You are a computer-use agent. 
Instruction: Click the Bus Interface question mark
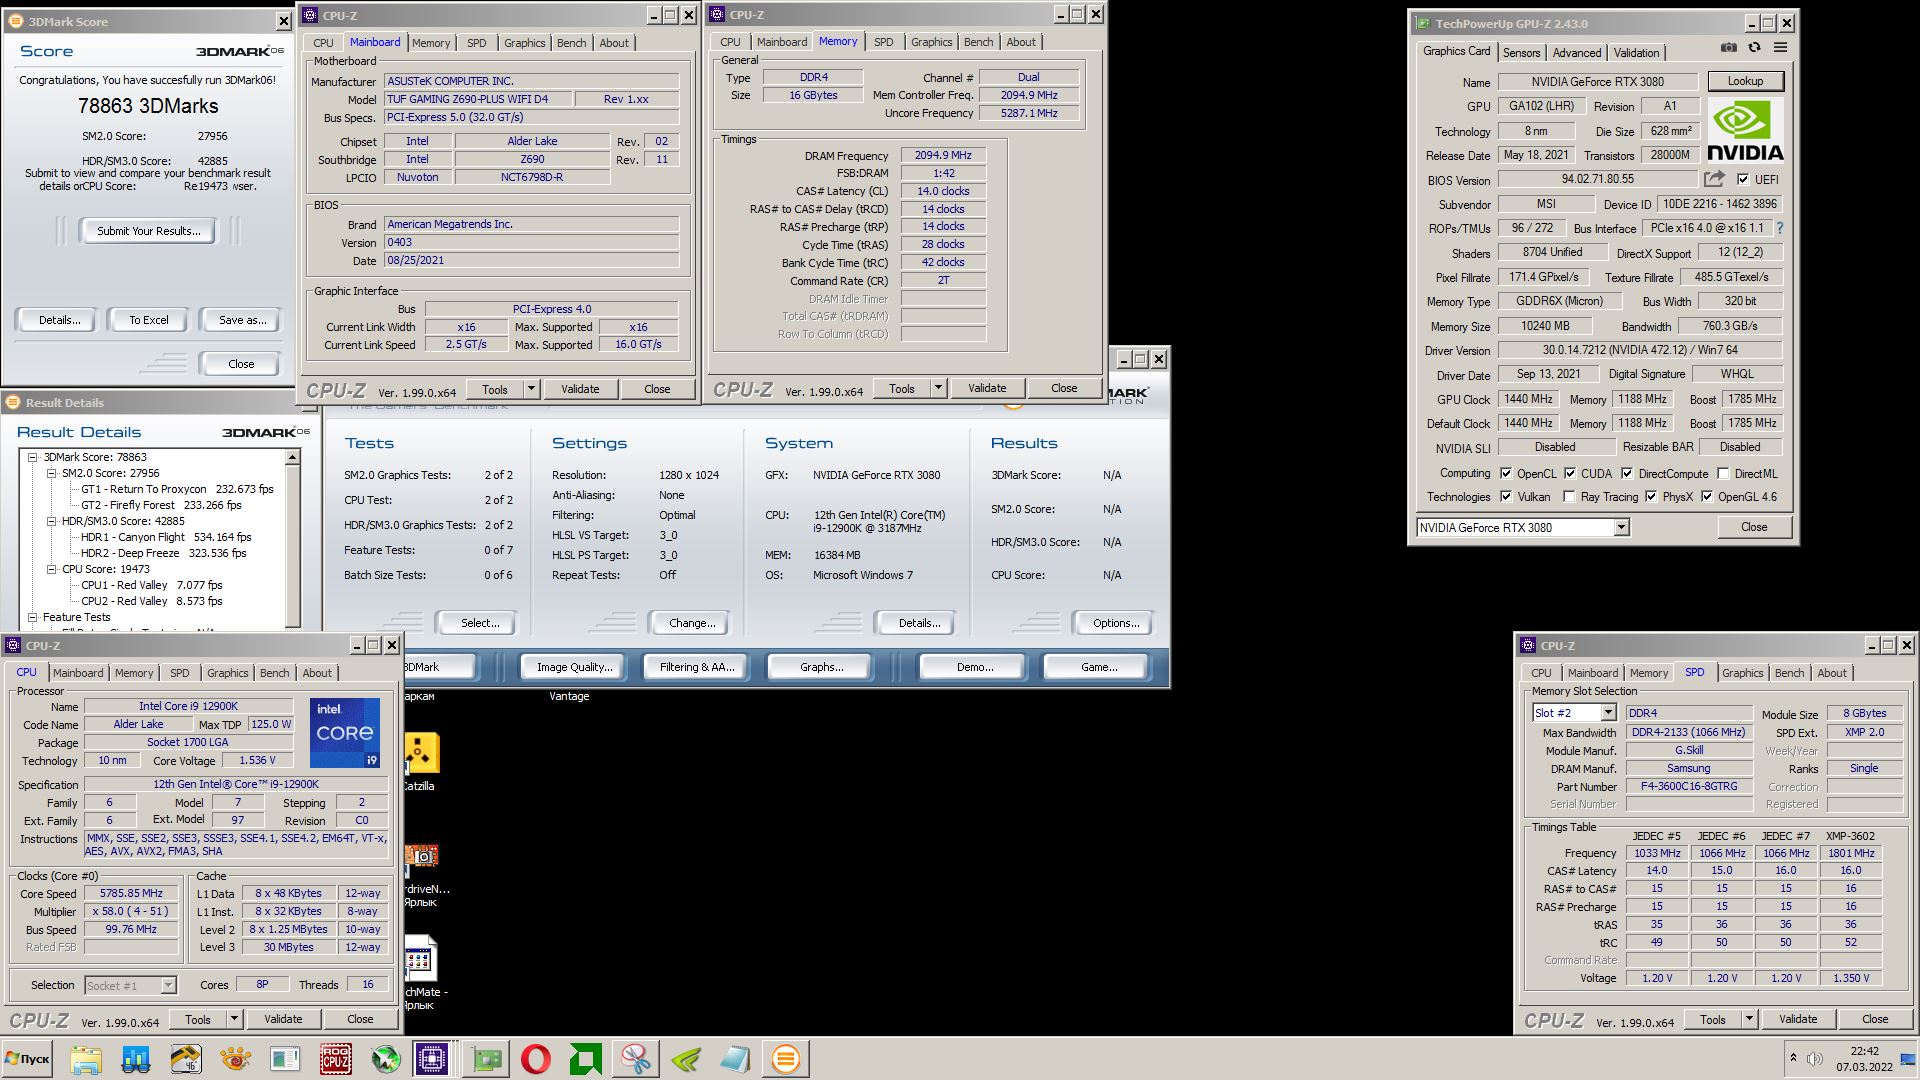(1779, 228)
